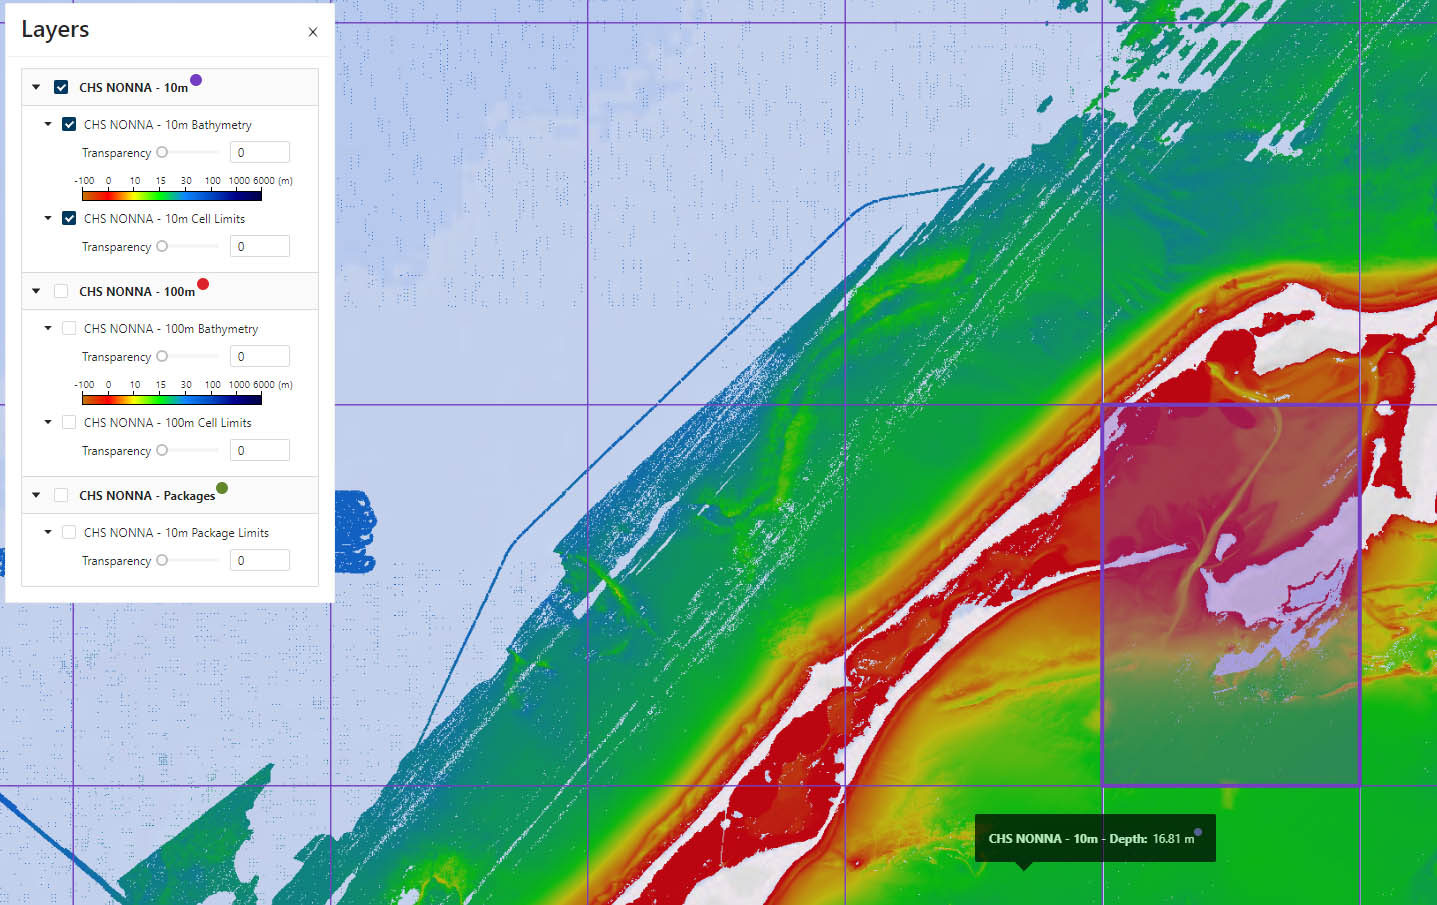The height and width of the screenshot is (905, 1437).
Task: Click the 'CHS NONNA - 10m Cell Limits' label
Action: 164,219
